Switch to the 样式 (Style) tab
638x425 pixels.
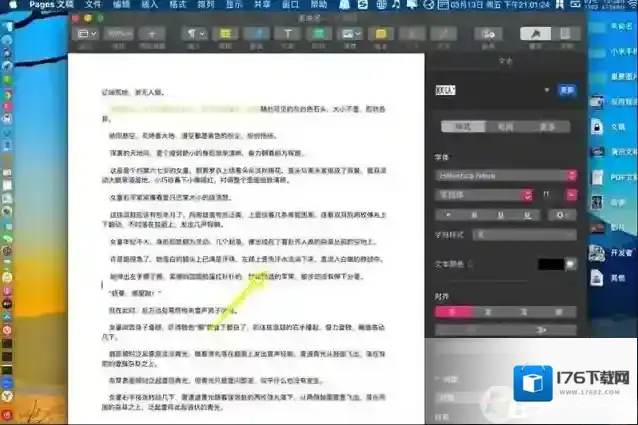pyautogui.click(x=463, y=127)
